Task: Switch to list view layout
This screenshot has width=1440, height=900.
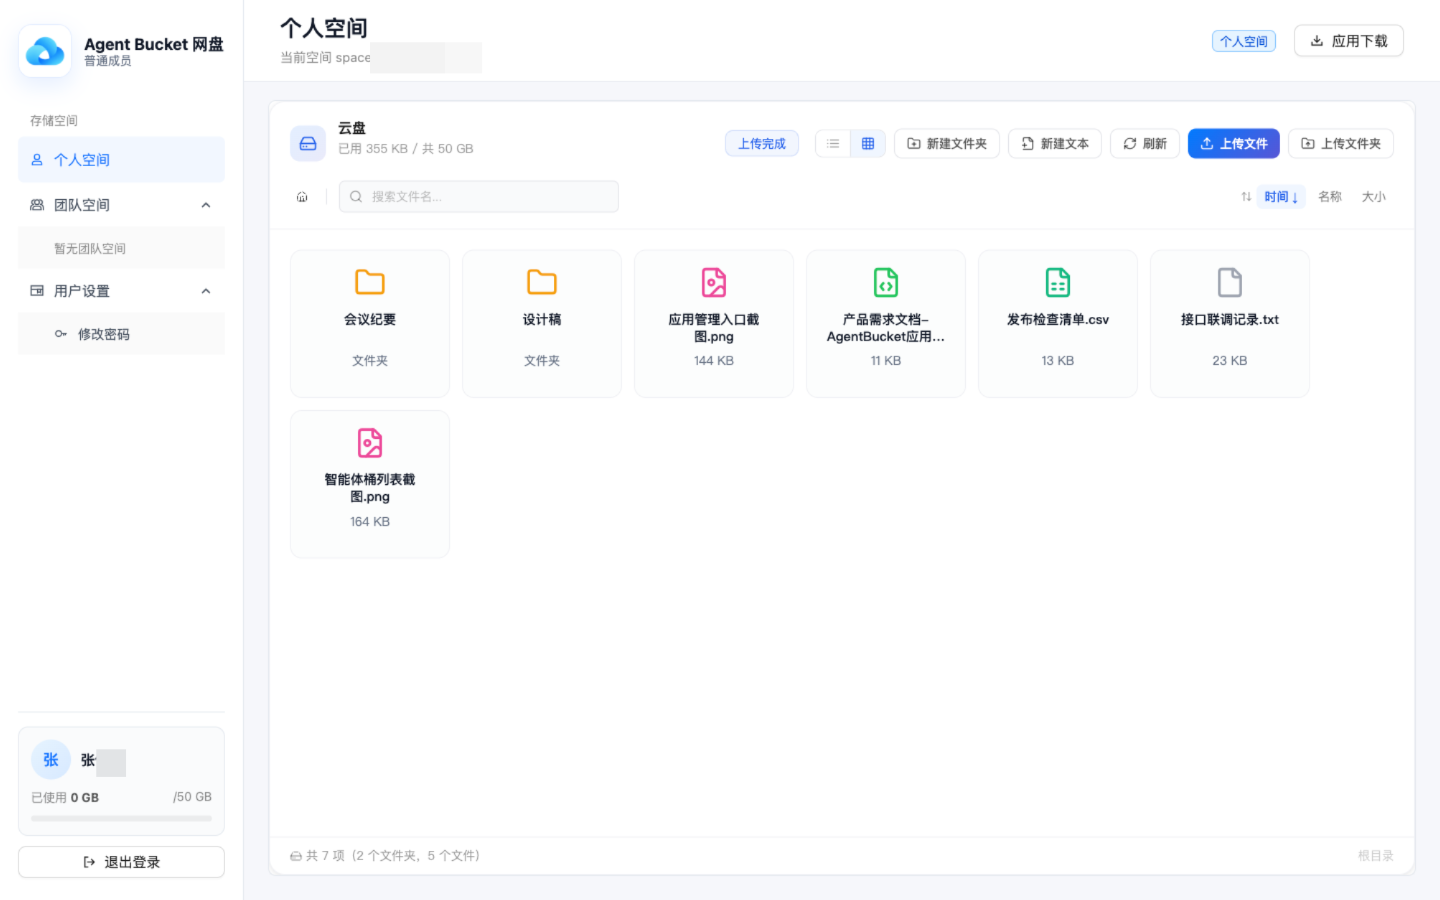Action: tap(833, 144)
